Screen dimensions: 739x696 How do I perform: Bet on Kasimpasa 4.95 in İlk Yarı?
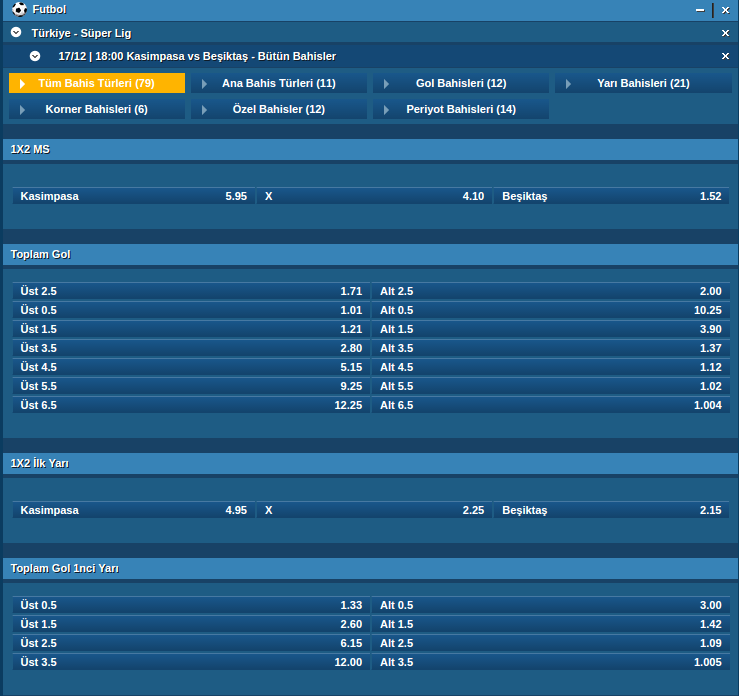(133, 510)
